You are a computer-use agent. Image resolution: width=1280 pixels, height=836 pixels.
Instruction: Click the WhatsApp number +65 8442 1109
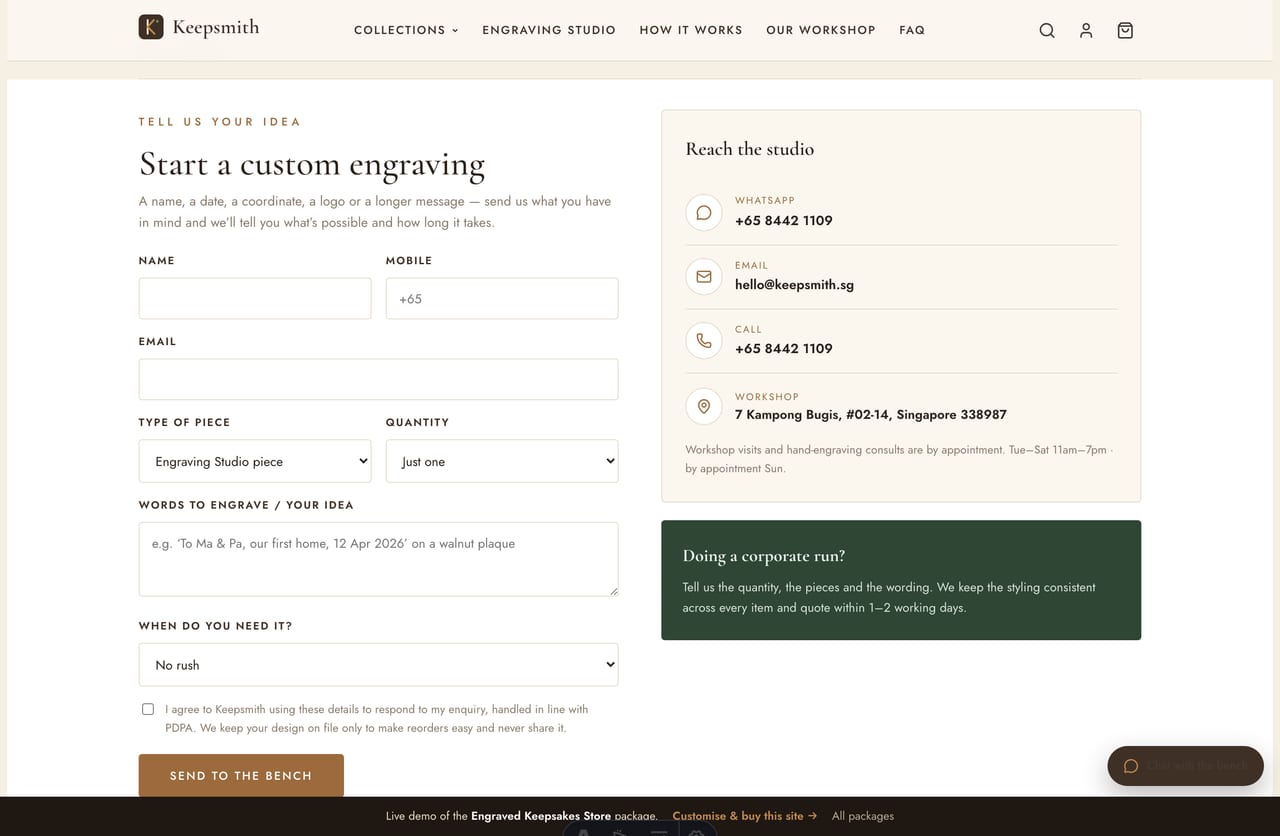click(784, 220)
